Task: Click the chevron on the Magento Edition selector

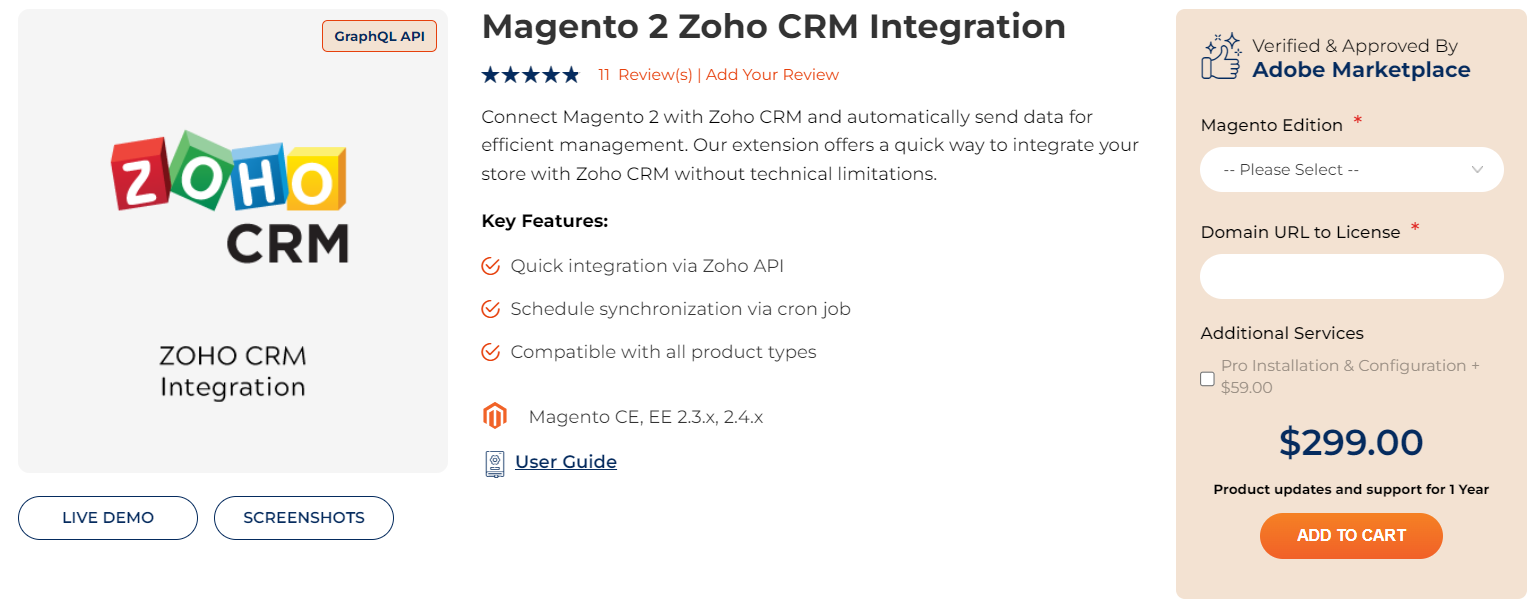Action: tap(1479, 169)
